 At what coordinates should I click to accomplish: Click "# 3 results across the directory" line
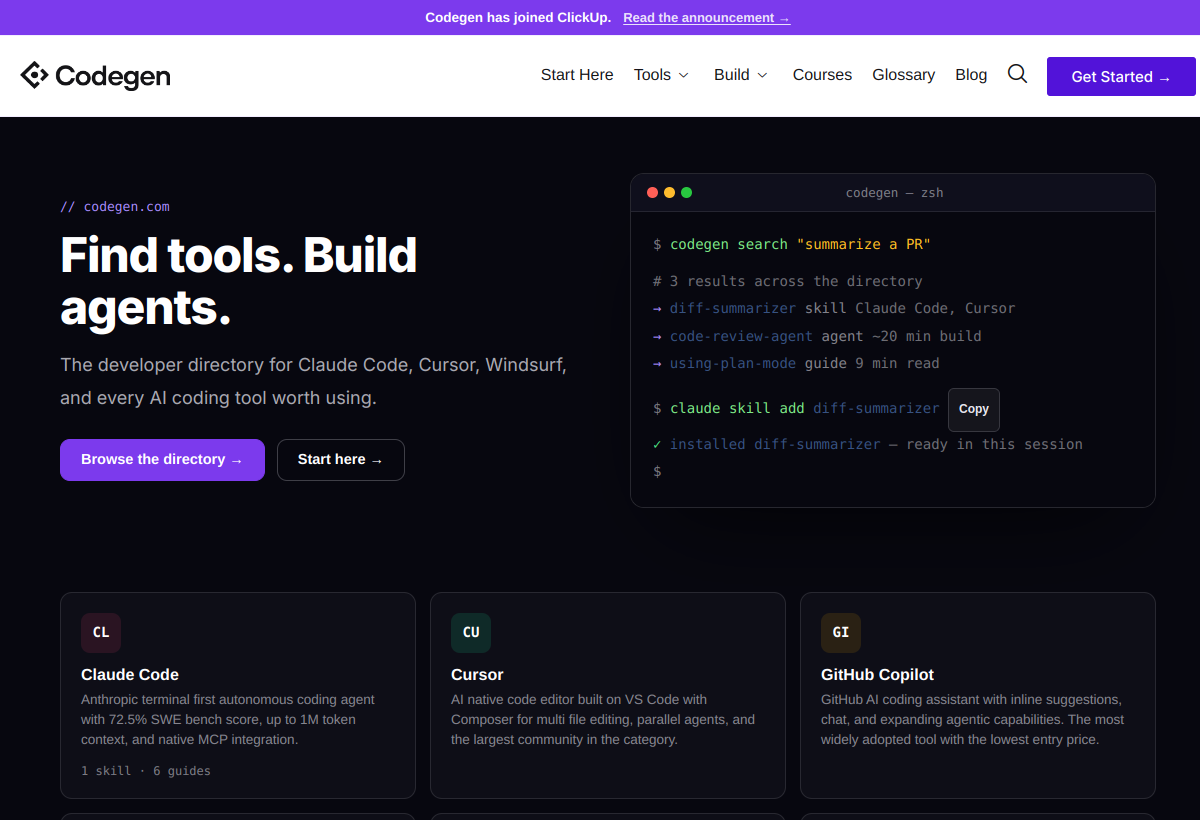788,281
